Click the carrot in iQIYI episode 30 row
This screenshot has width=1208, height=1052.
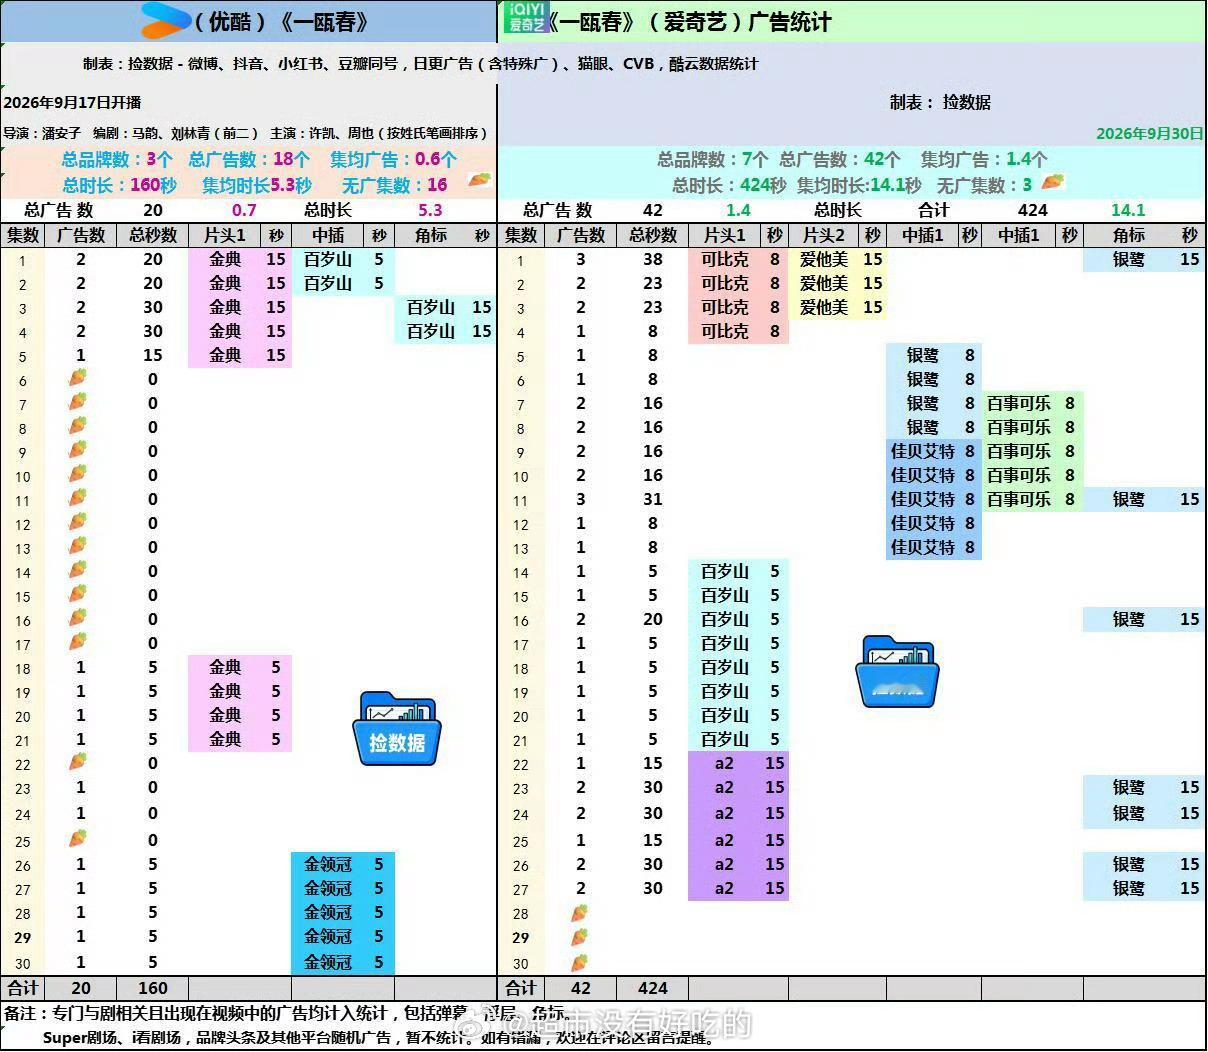579,962
